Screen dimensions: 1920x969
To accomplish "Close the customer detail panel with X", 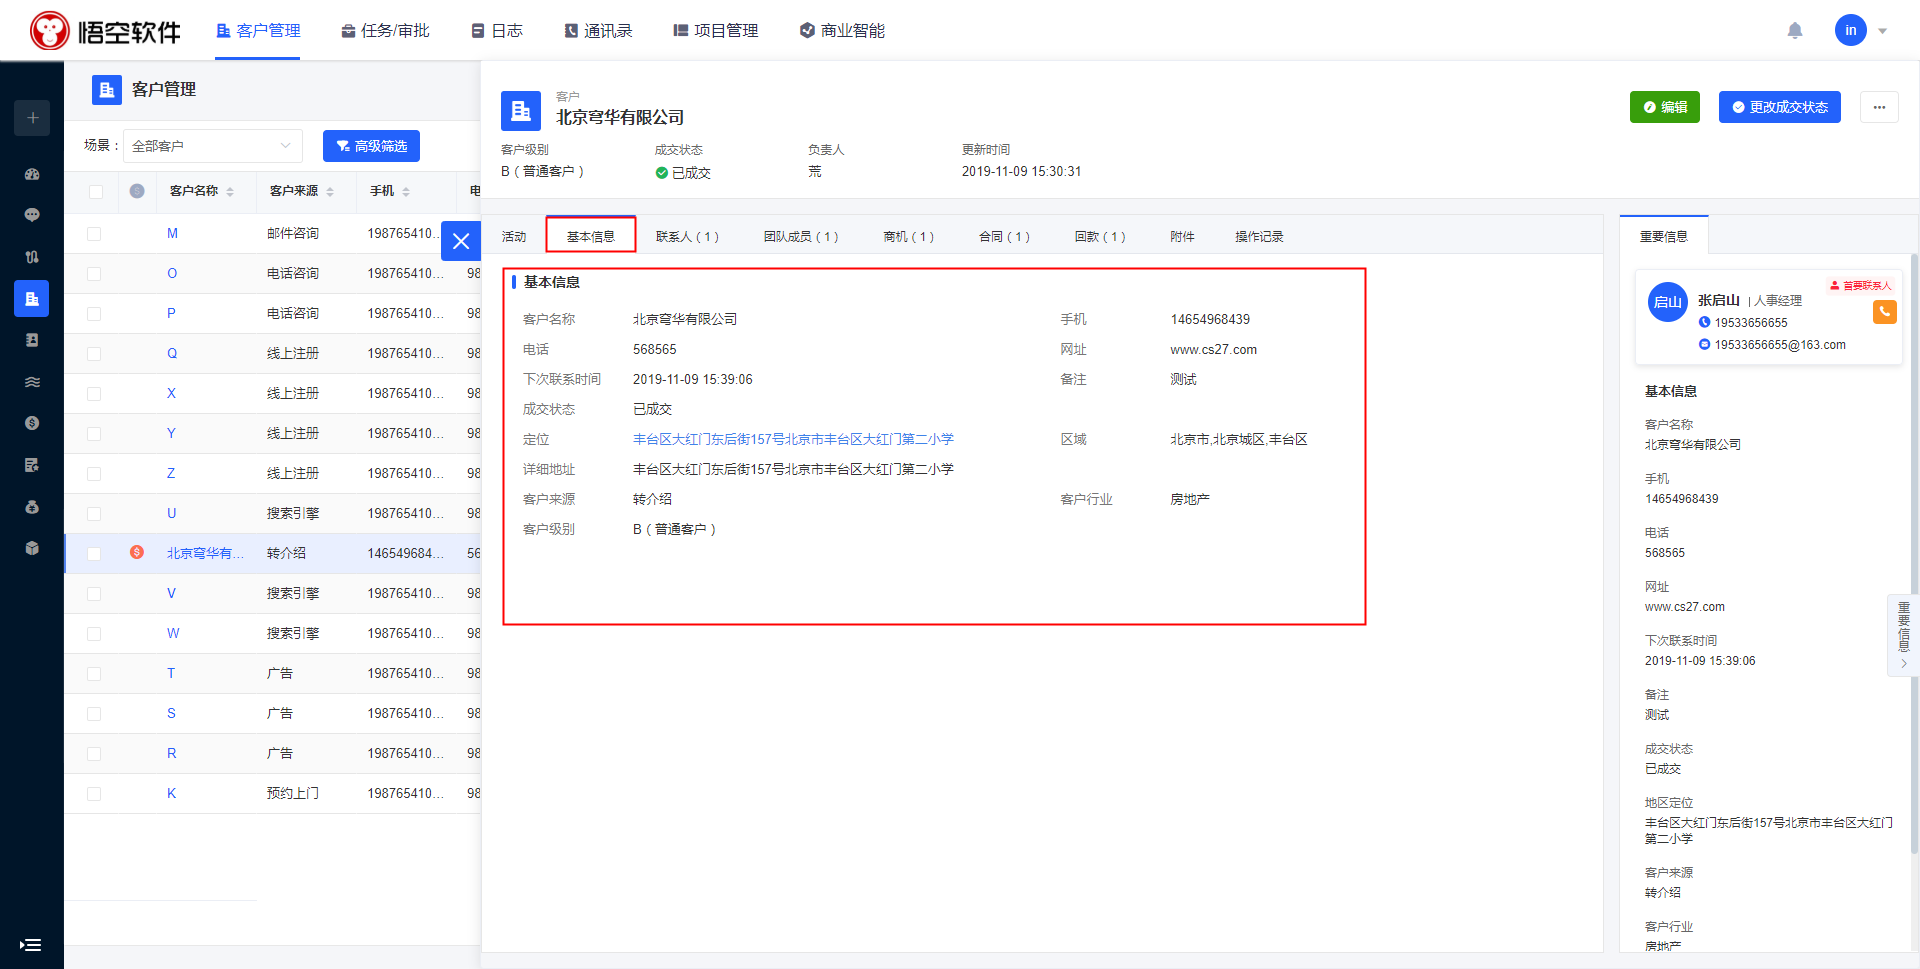I will tap(460, 241).
